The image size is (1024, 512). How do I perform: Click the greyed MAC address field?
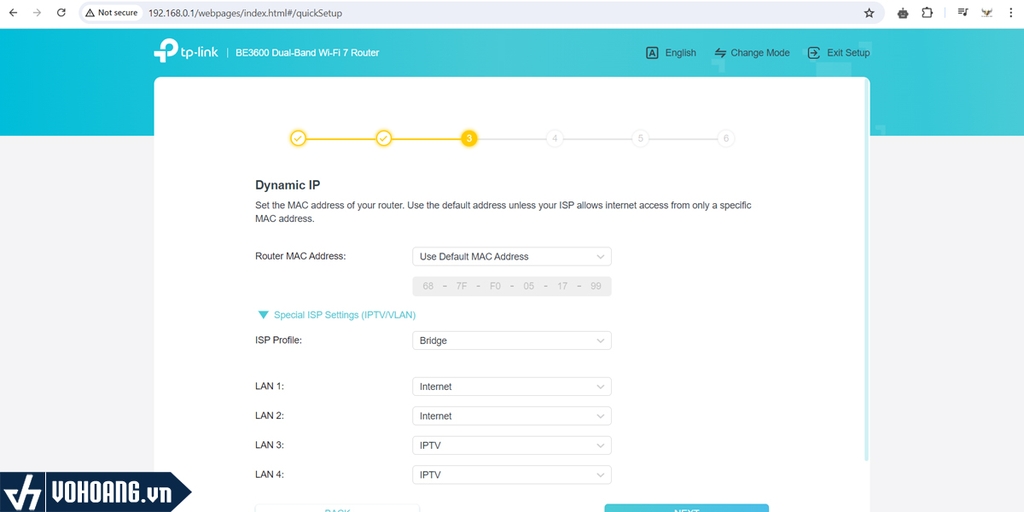pos(512,286)
